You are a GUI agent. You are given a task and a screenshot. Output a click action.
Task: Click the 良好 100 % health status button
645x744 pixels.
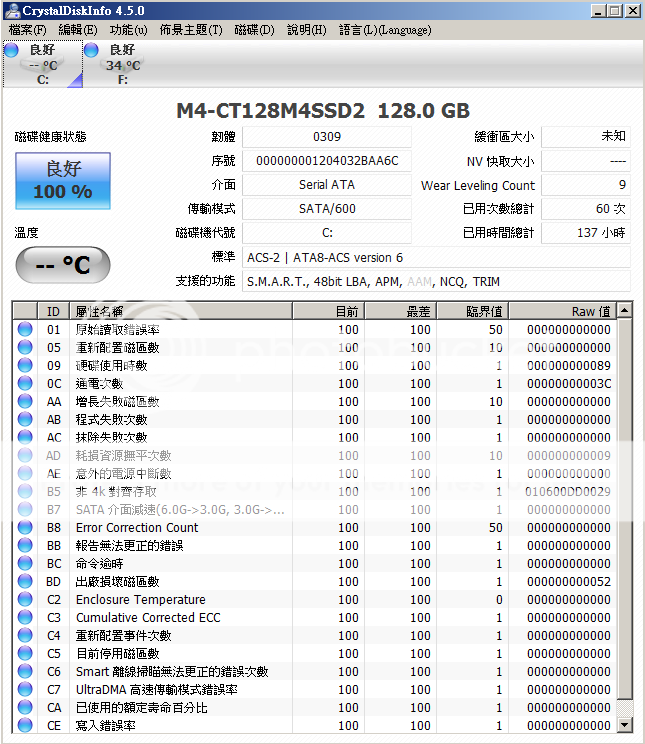pyautogui.click(x=62, y=180)
